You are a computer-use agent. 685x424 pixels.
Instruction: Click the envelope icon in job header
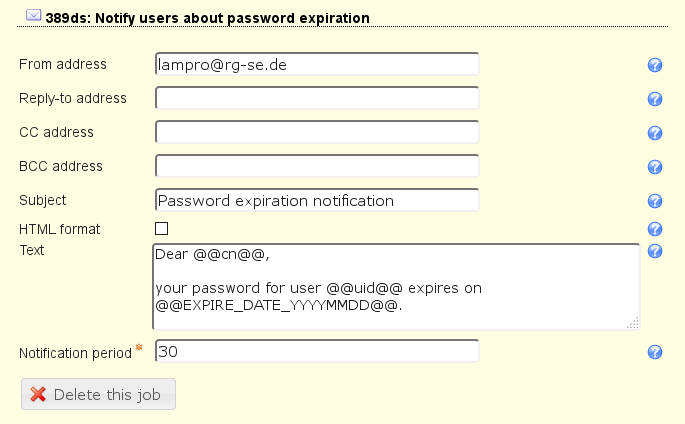tap(33, 16)
